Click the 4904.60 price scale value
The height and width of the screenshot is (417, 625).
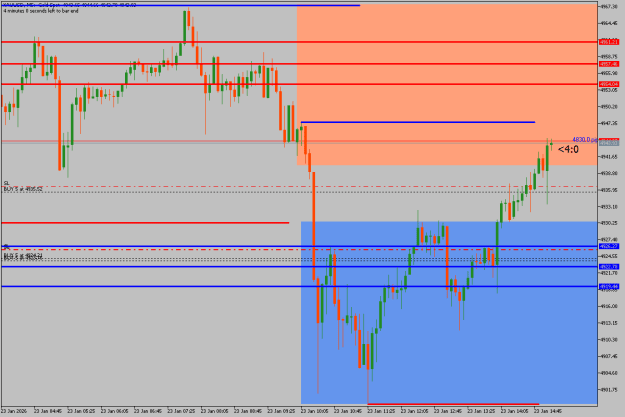pos(609,373)
